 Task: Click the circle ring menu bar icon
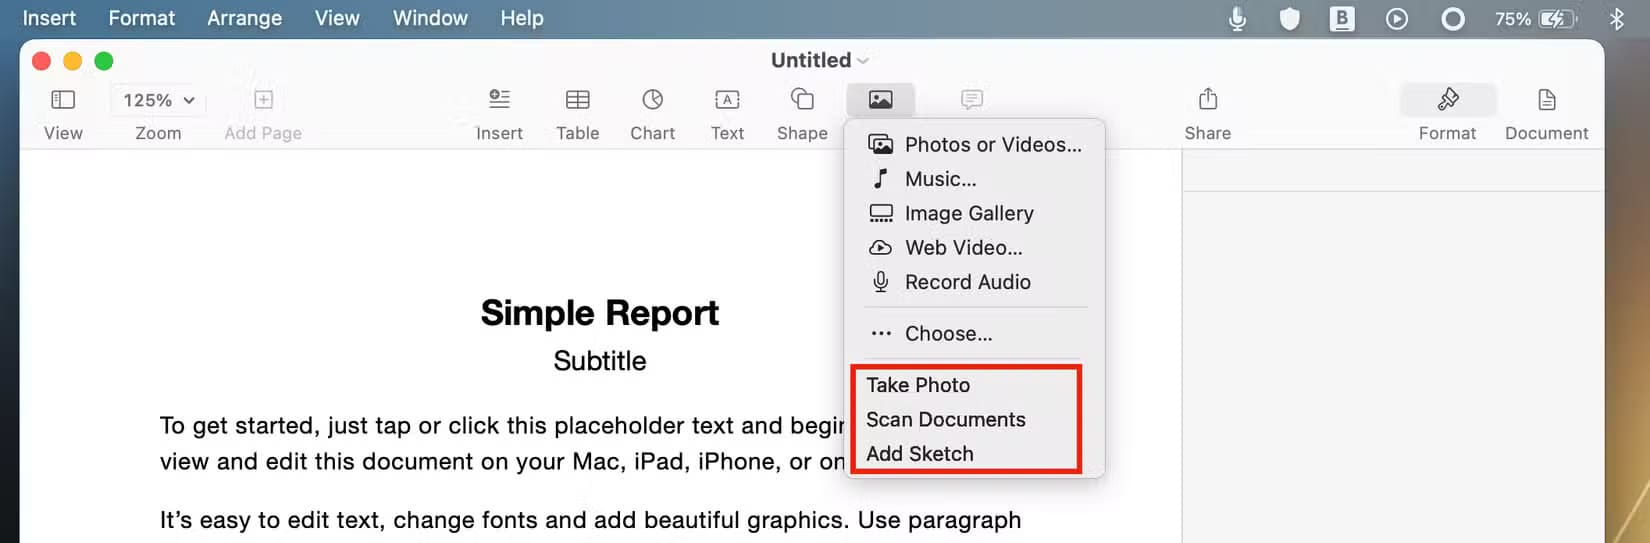[x=1453, y=19]
